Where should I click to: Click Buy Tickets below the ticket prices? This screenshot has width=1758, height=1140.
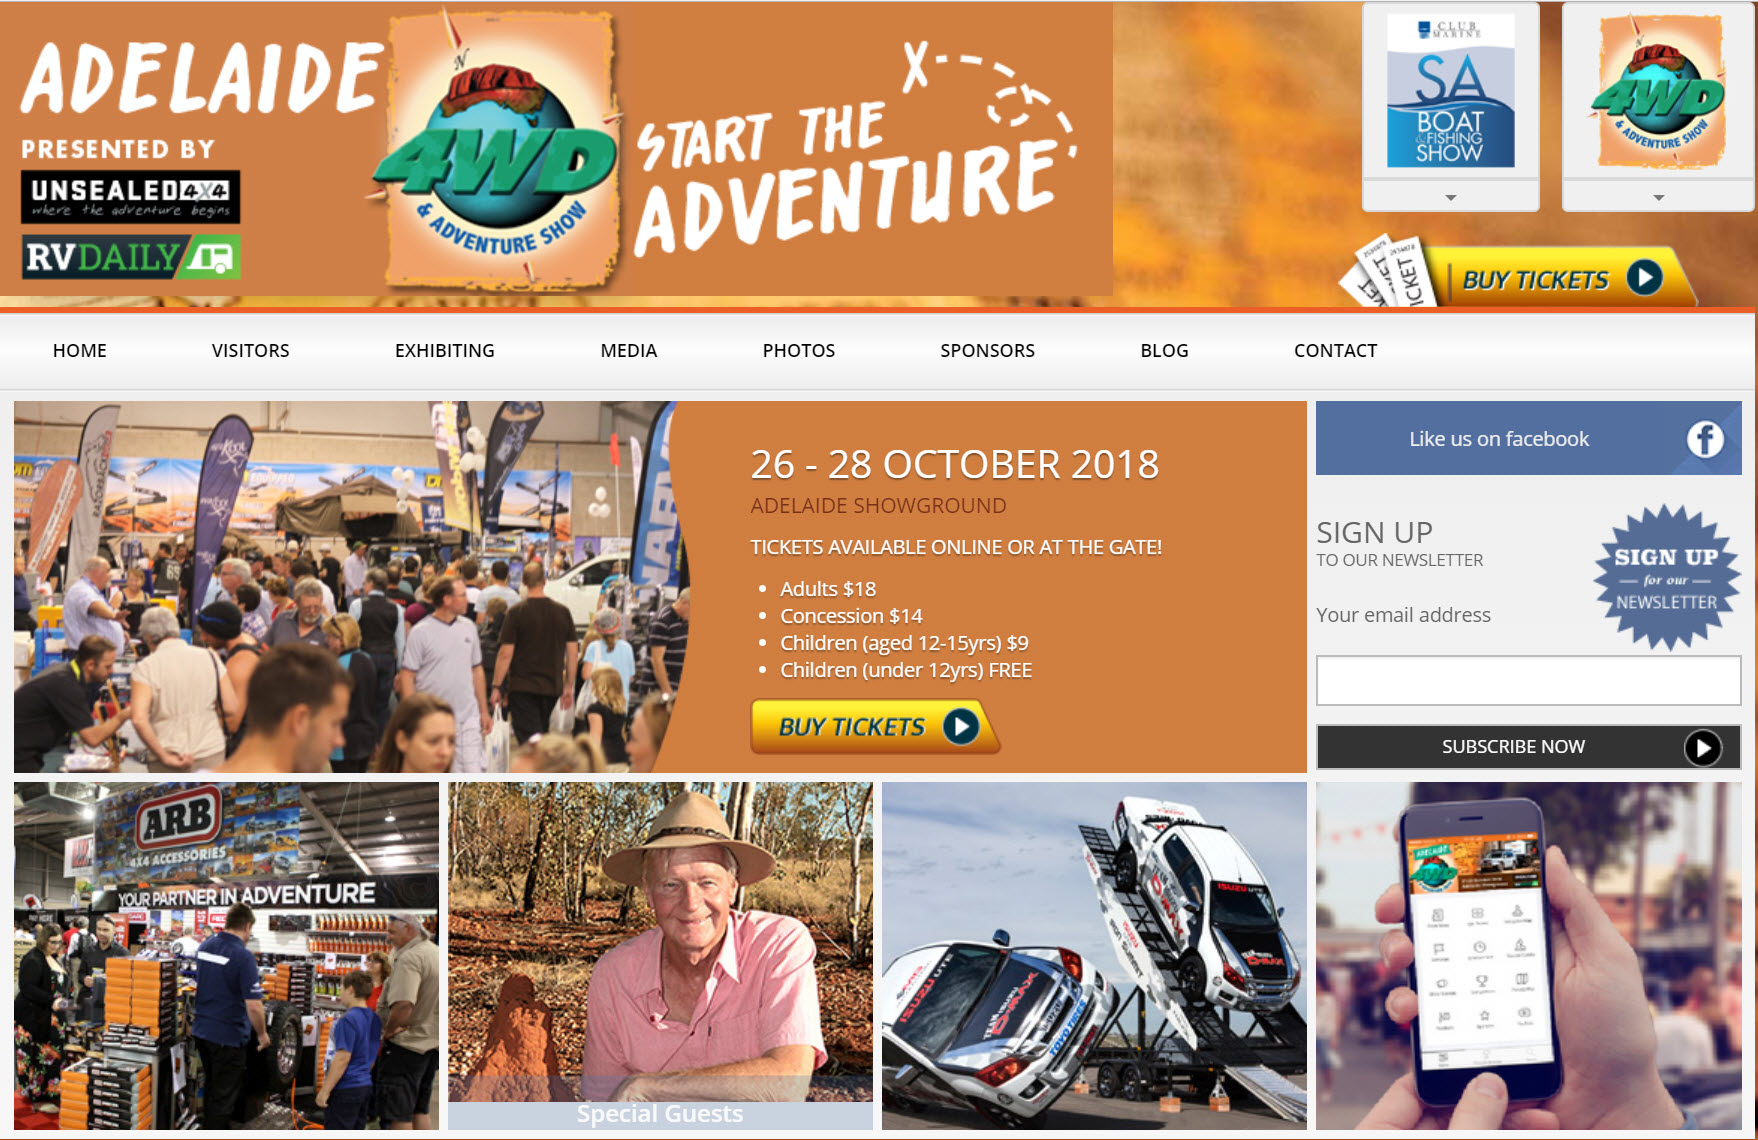pos(875,726)
